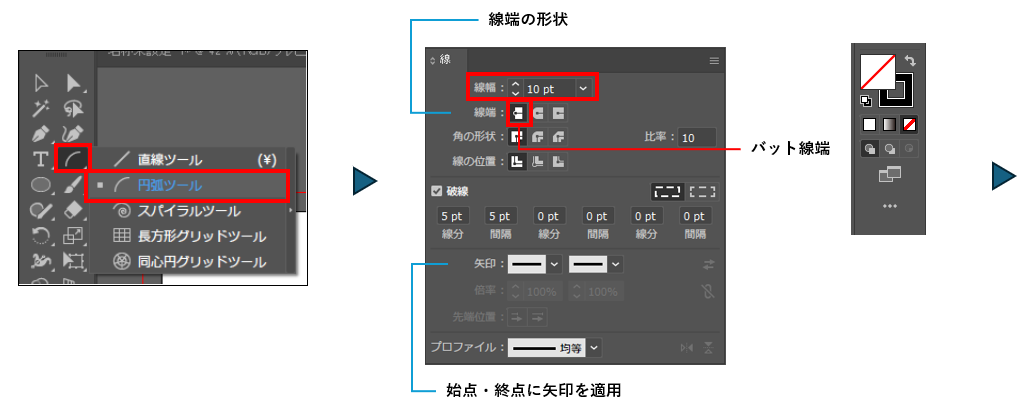Pick the Magic Wand tool
This screenshot has height=409, width=1022.
tap(41, 108)
